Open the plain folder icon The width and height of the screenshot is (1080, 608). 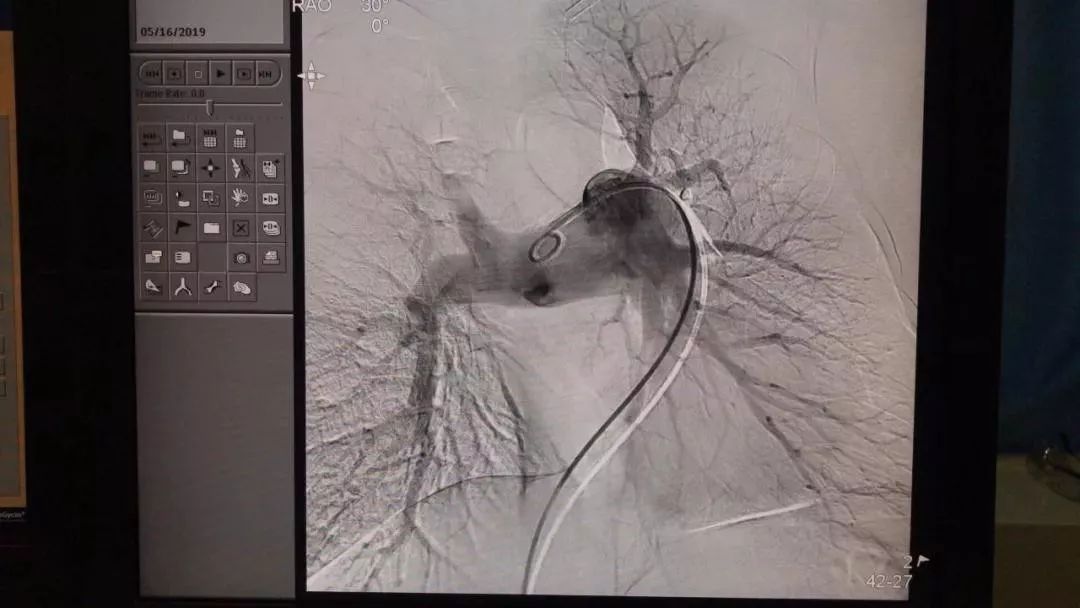(x=210, y=228)
